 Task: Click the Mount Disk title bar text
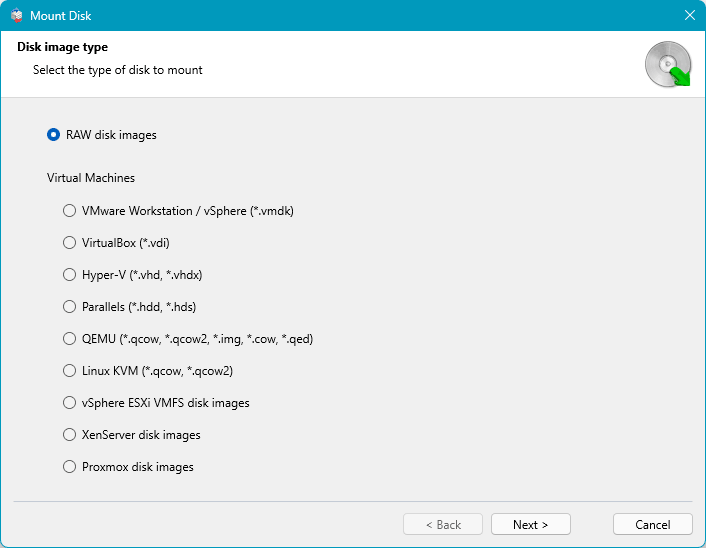pyautogui.click(x=67, y=16)
